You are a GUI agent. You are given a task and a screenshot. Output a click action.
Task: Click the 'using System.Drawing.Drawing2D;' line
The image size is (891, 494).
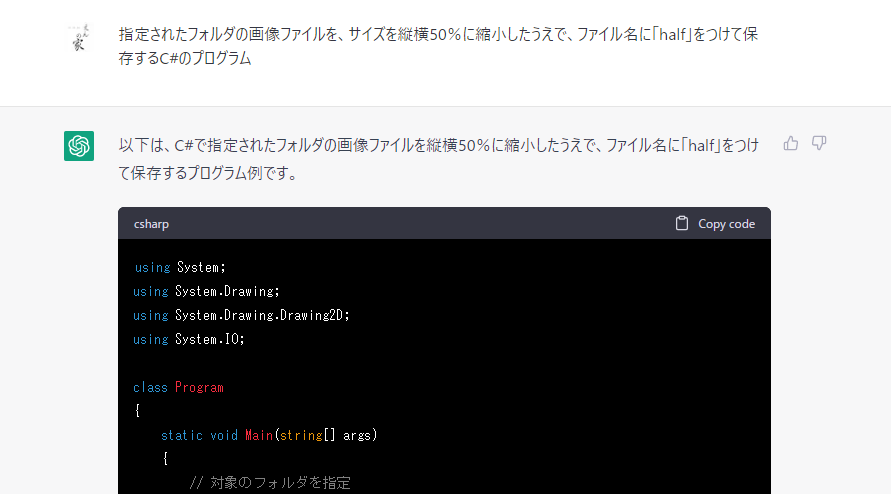coord(241,315)
